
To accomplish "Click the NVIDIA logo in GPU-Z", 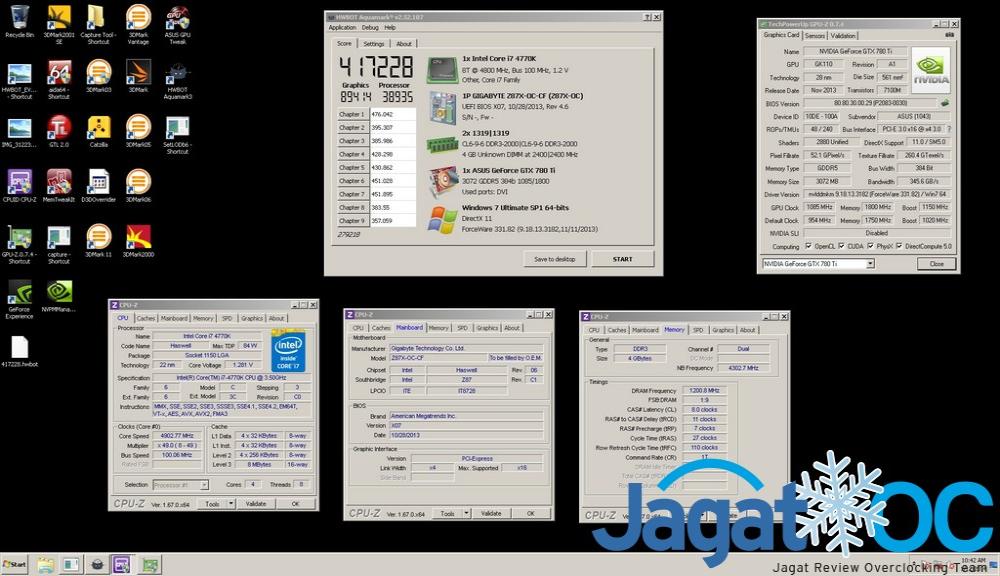I will 930,70.
